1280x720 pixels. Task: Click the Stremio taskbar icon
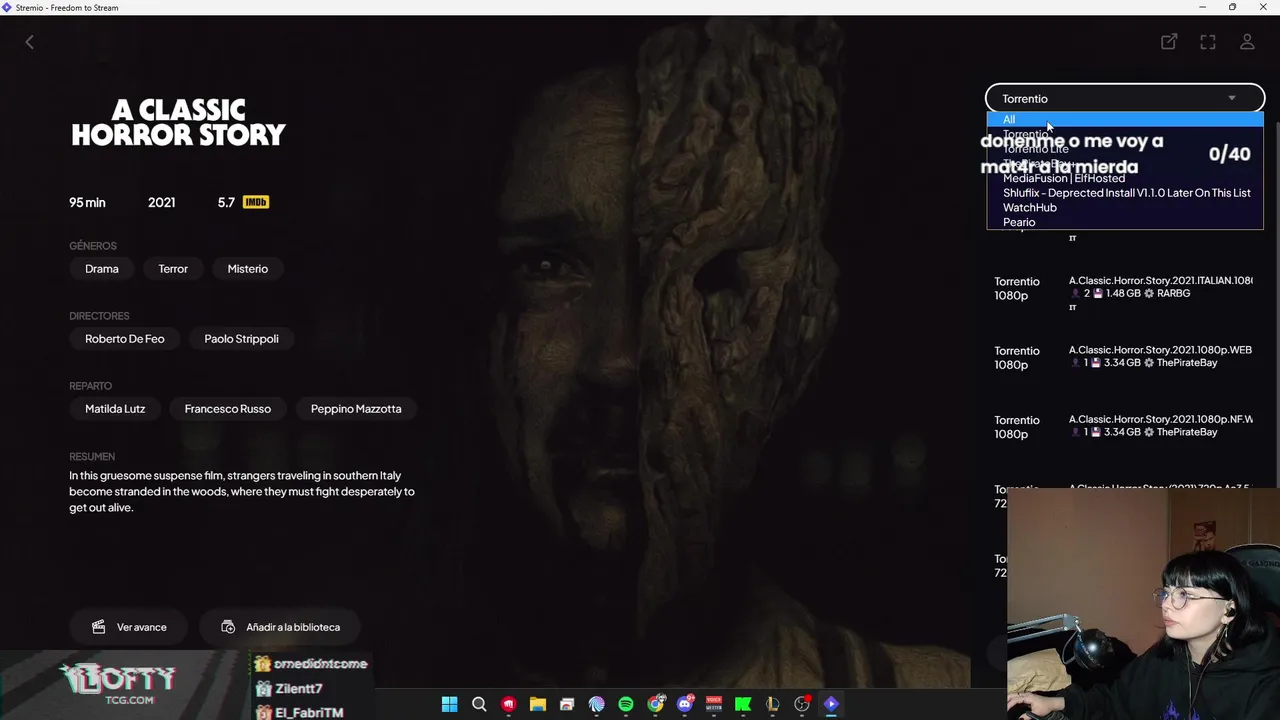(x=831, y=704)
